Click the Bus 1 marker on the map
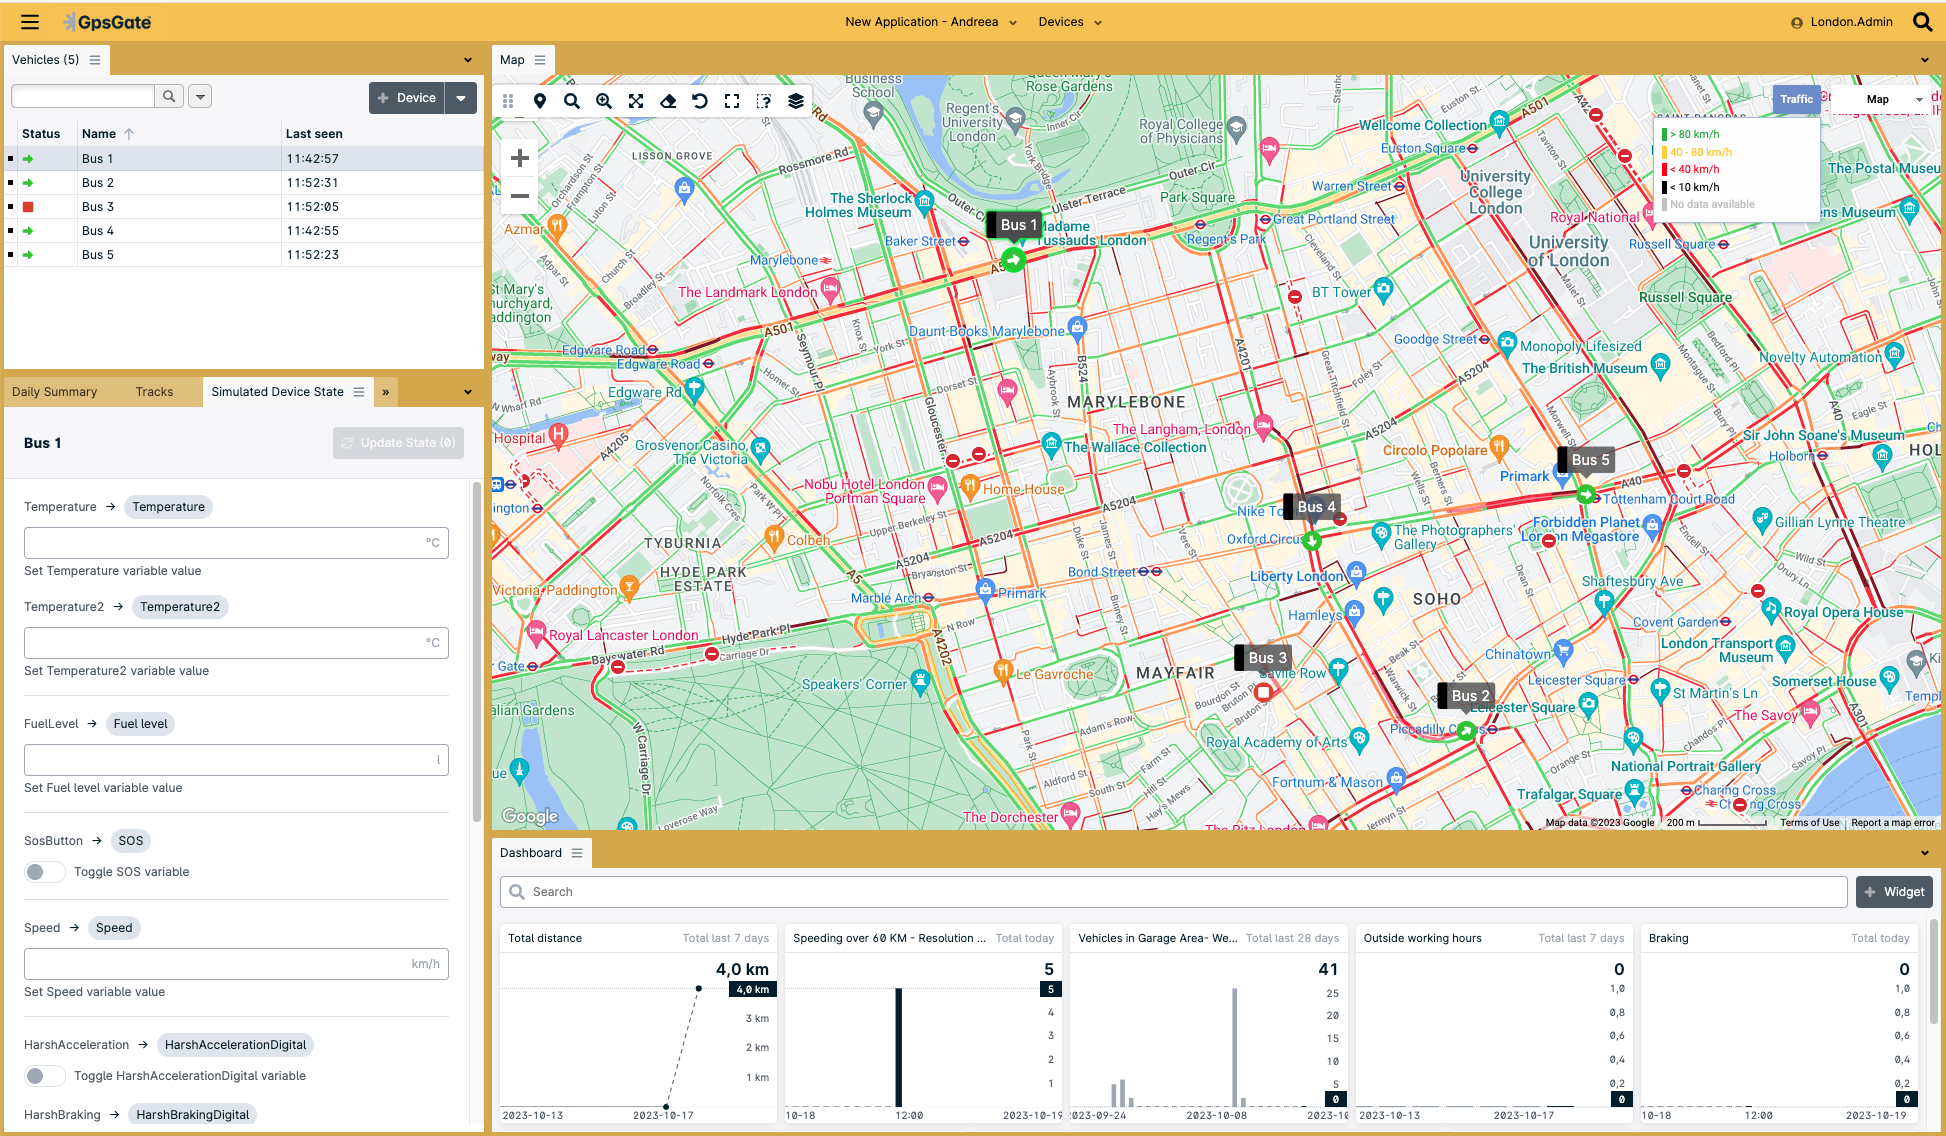Screen dimensions: 1946x1136 [x=1013, y=261]
